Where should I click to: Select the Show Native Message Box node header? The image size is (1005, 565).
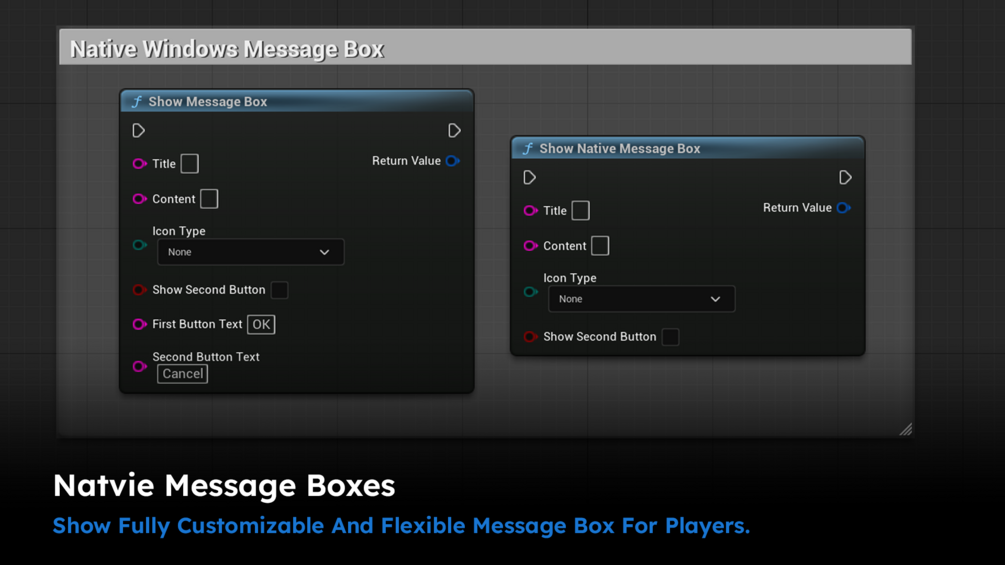tap(688, 149)
